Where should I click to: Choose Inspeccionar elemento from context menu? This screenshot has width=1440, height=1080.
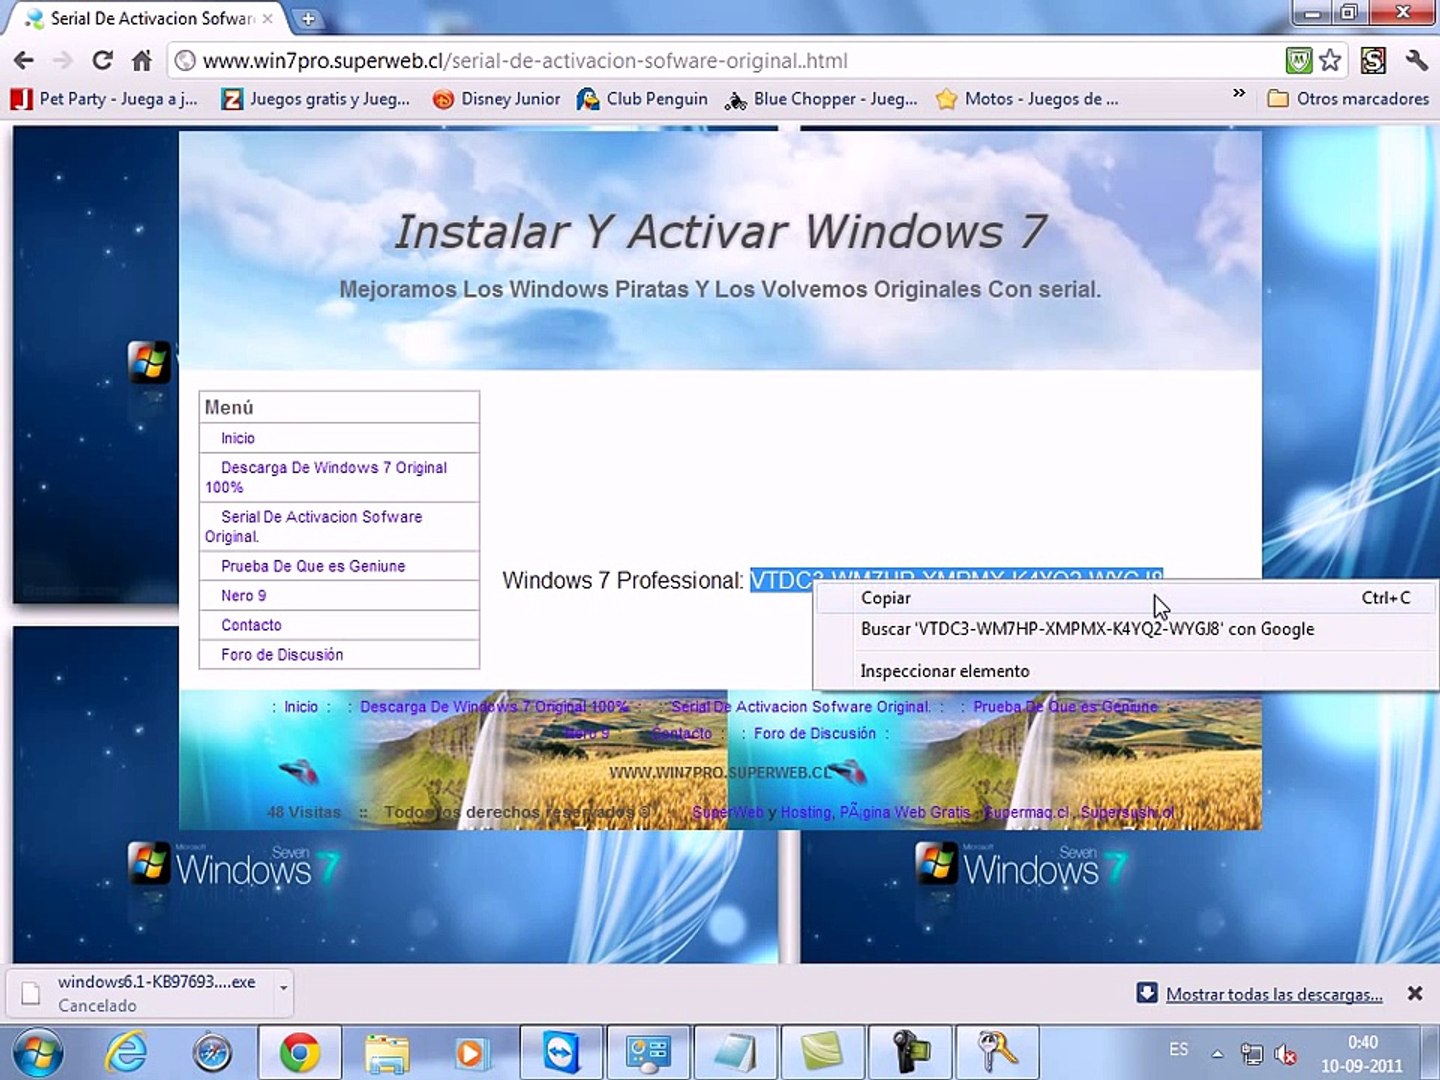click(x=1126, y=671)
